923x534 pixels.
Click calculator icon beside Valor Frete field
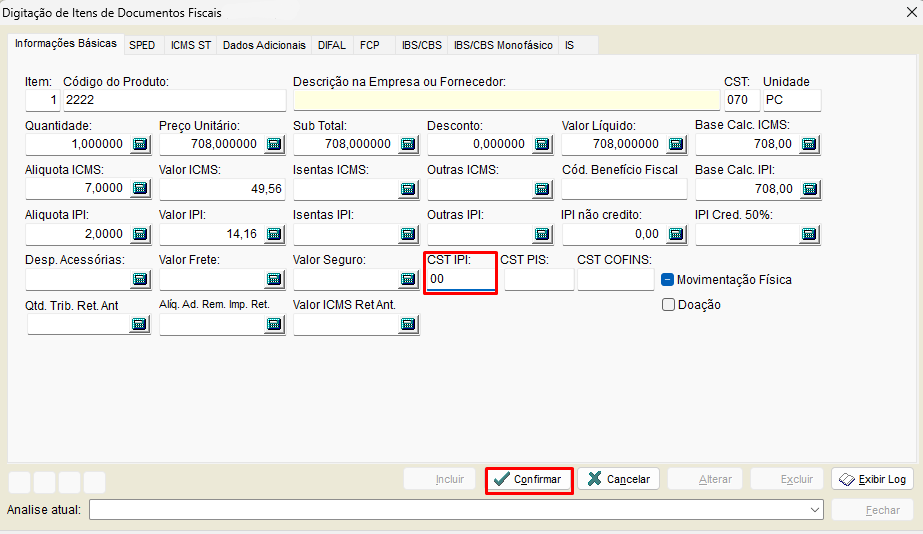(274, 279)
